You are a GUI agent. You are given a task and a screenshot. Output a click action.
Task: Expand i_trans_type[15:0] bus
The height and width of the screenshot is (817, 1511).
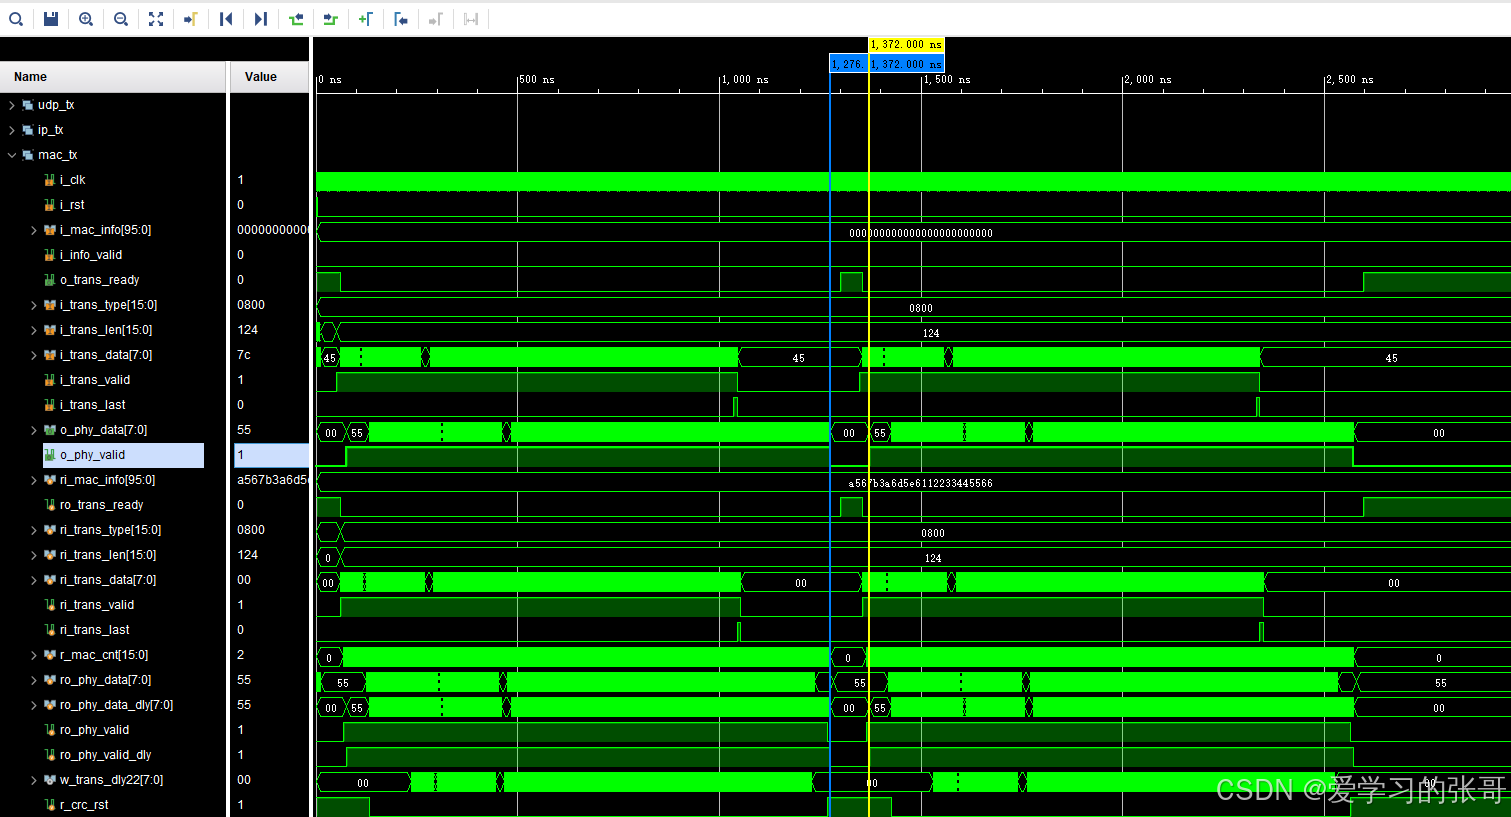pos(34,305)
